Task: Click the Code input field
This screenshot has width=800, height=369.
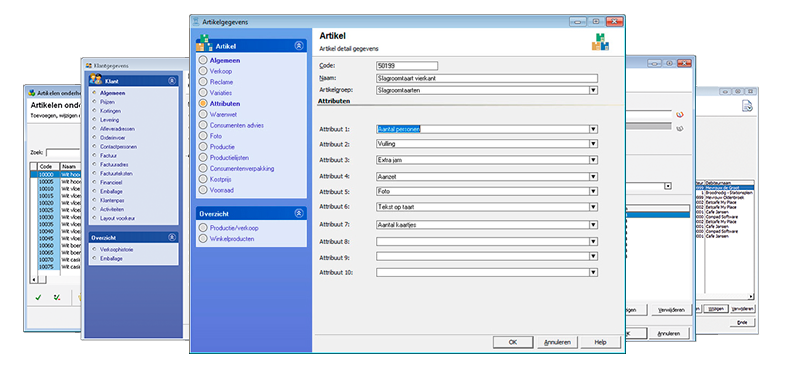Action: coord(407,66)
